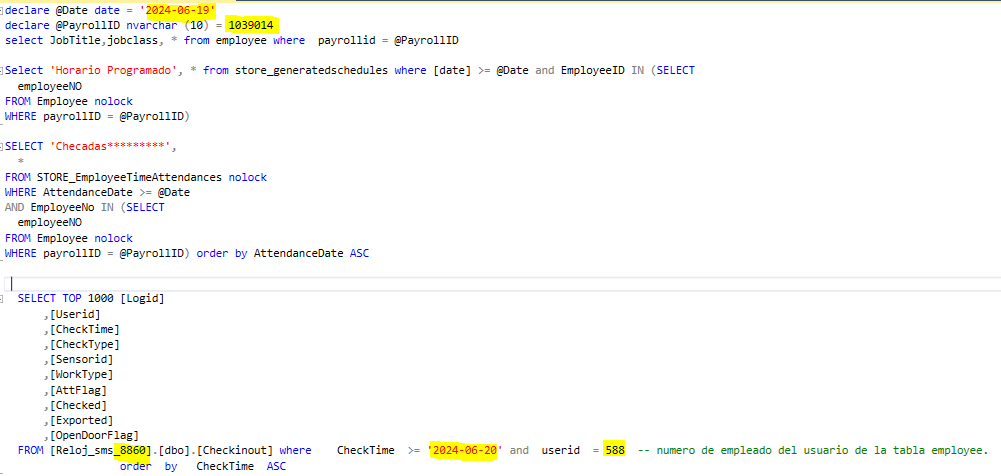Collapse the declare @Date code block
Image resolution: width=1001 pixels, height=476 pixels.
[2, 10]
